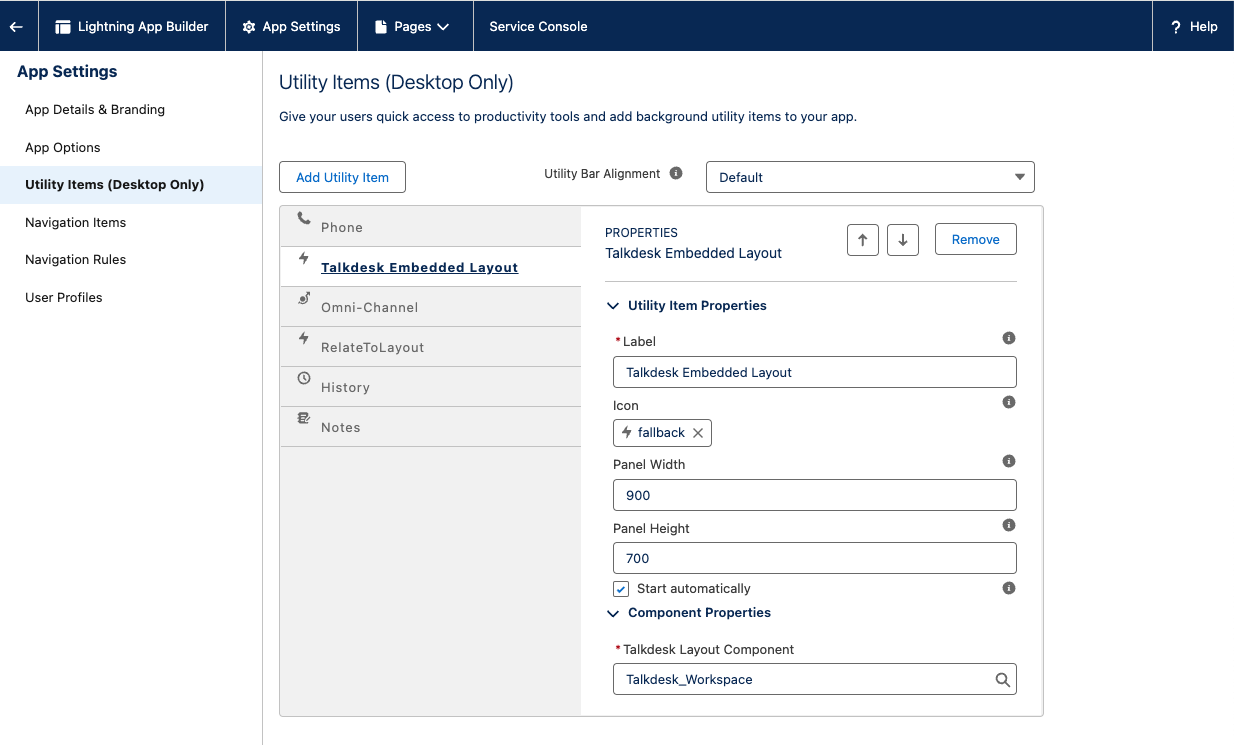Click the Panel Height input field
Screen dimensions: 1234x745
815,558
